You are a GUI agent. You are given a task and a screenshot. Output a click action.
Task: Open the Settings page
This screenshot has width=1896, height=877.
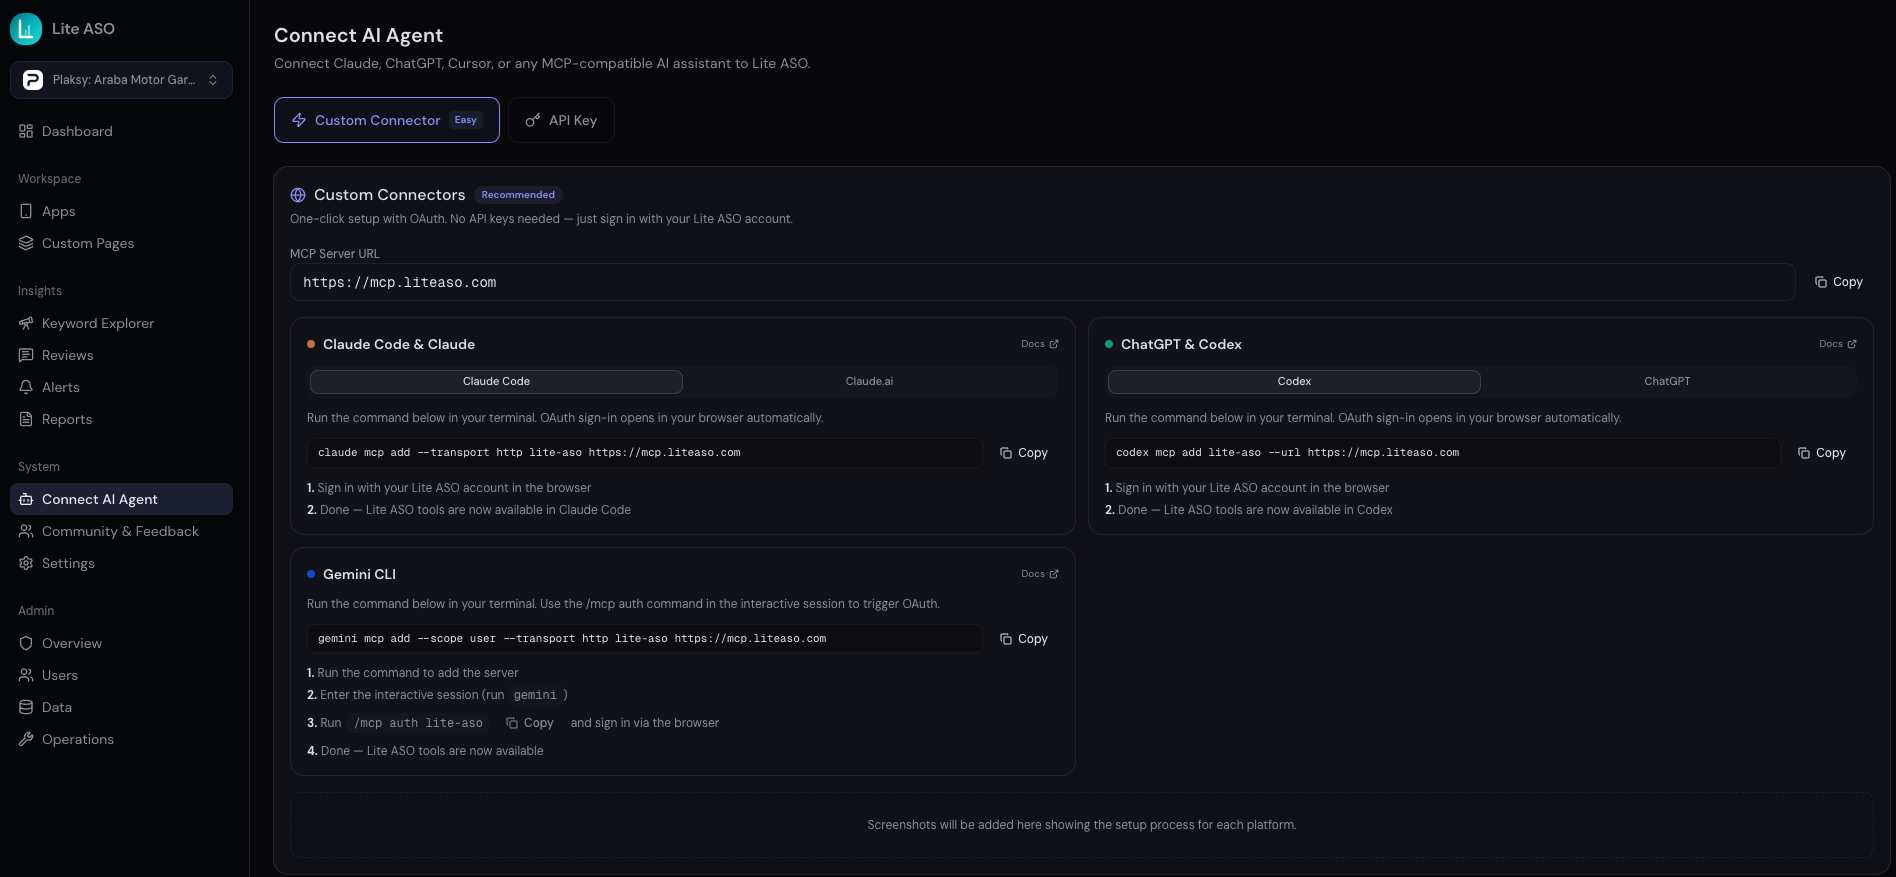click(121, 563)
